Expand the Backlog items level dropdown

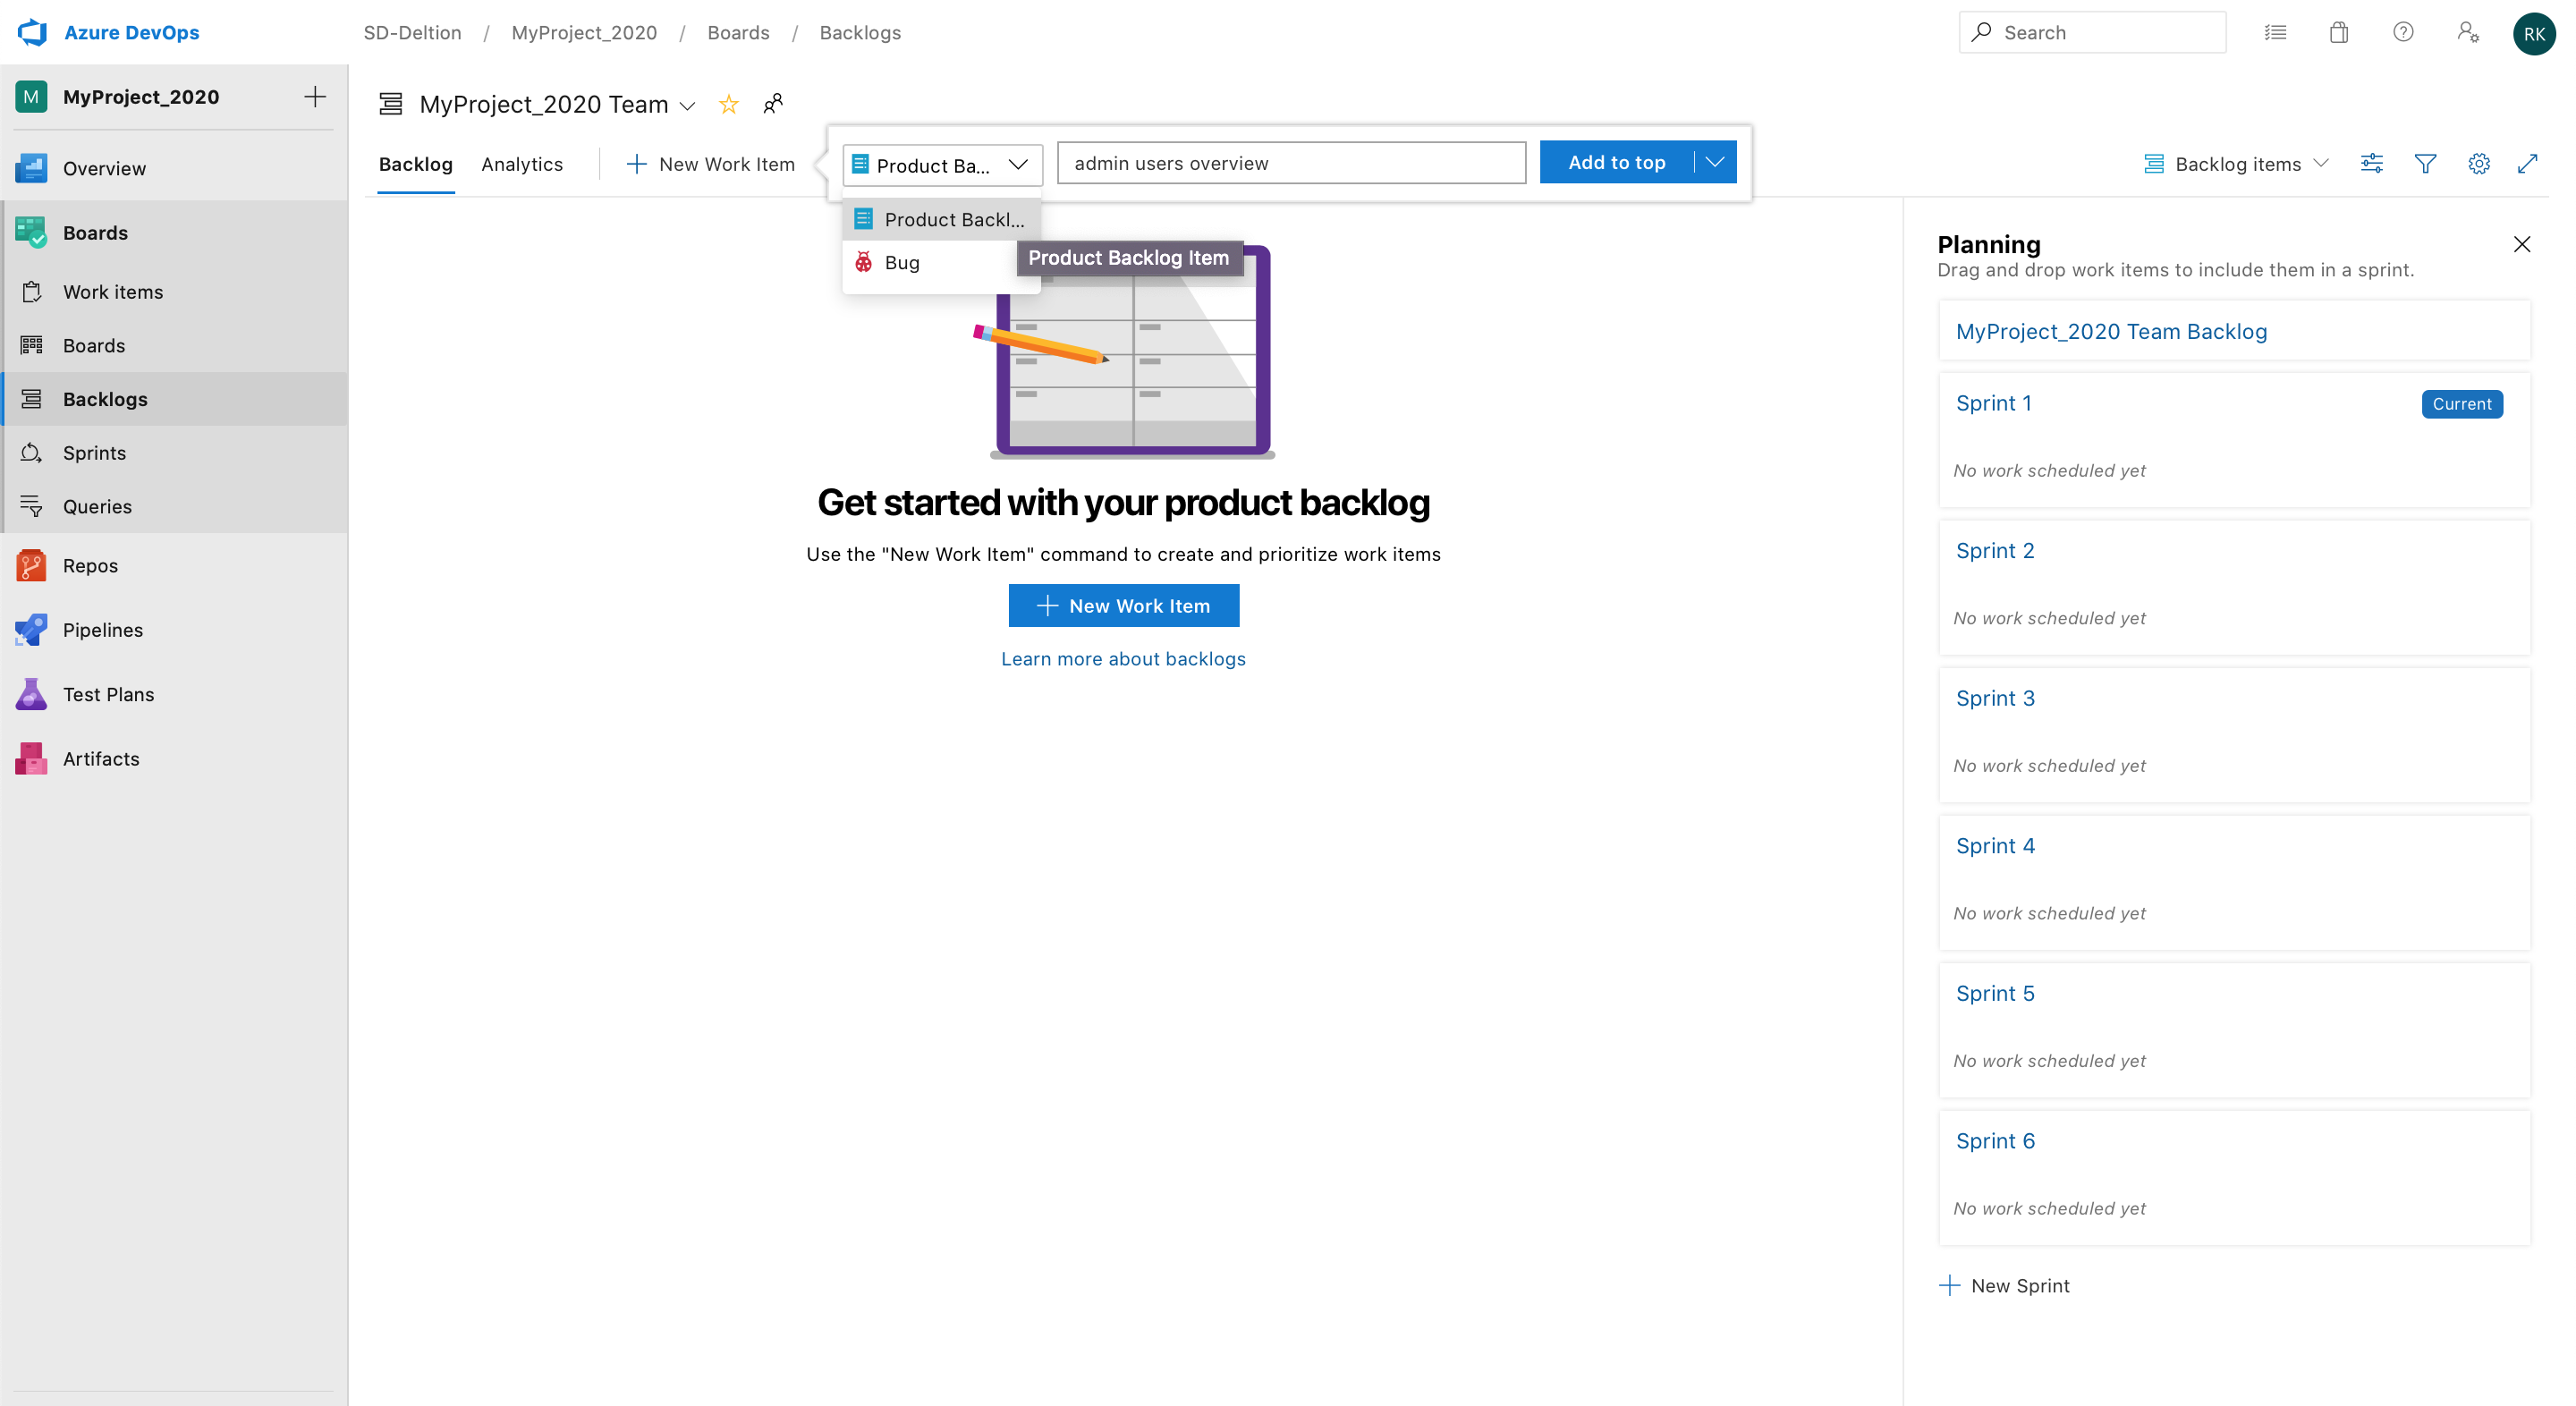pos(2236,163)
